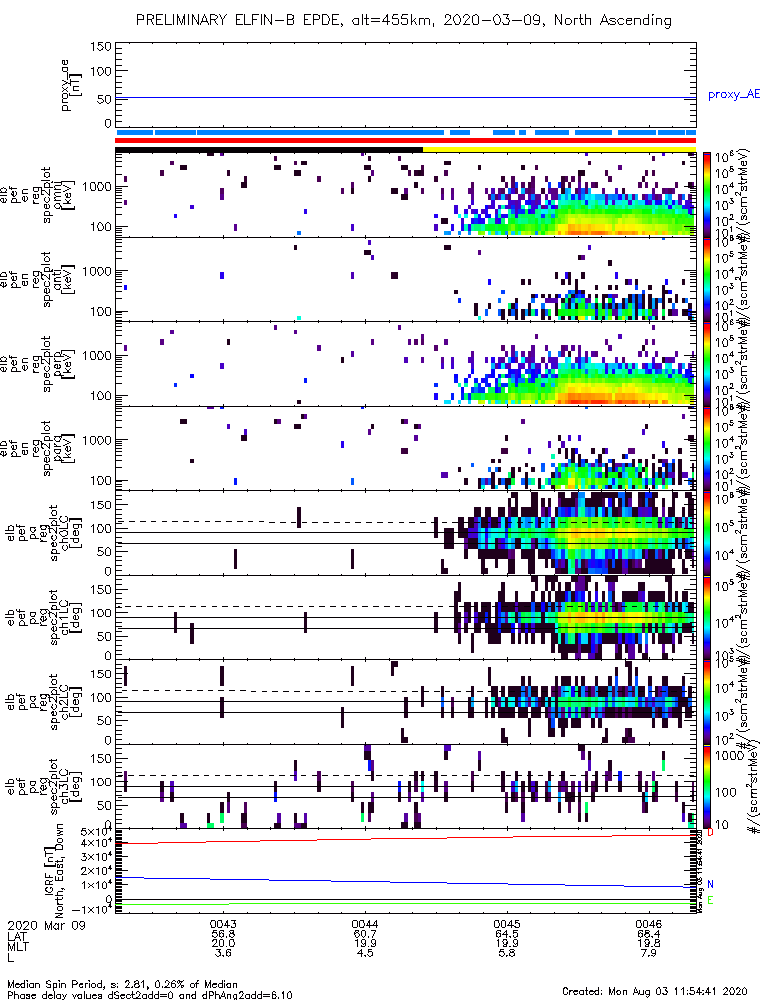The height and width of the screenshot is (1000, 775).
Task: Click the blue 'N' IGRF legend letter
Action: 711,884
